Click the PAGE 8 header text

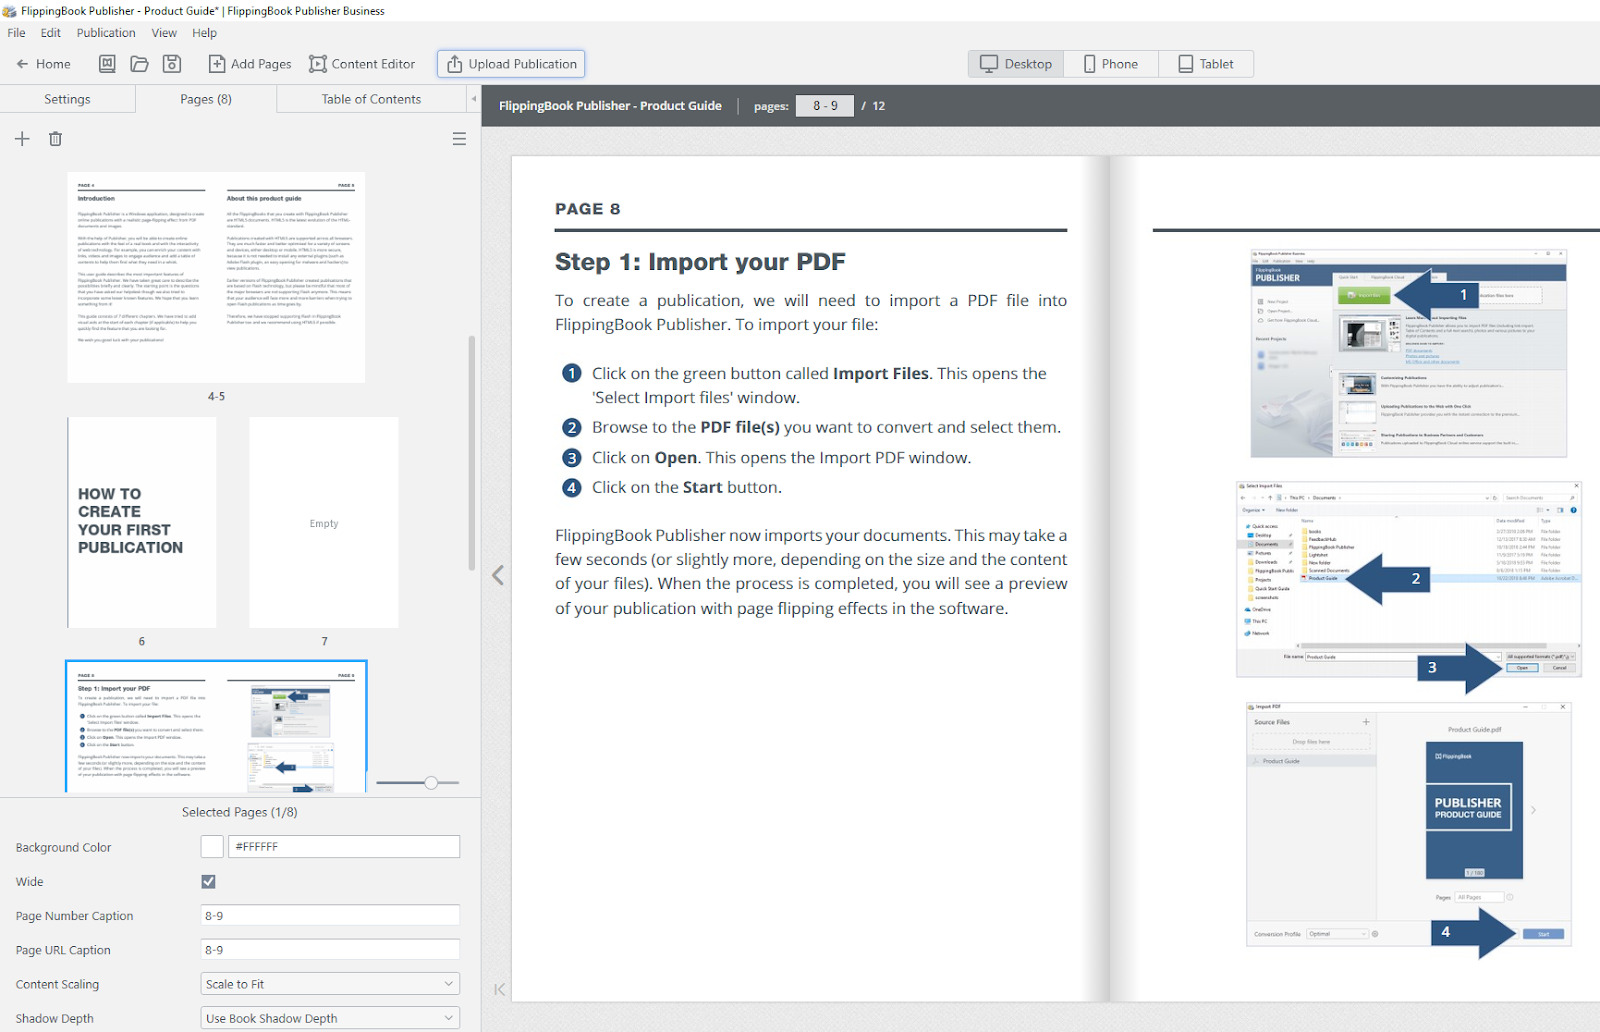click(x=588, y=209)
